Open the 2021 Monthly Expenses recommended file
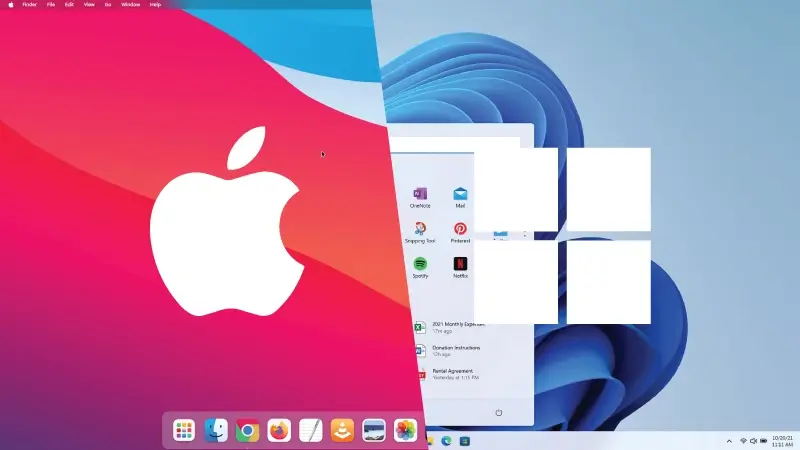800x450 pixels. click(x=448, y=327)
